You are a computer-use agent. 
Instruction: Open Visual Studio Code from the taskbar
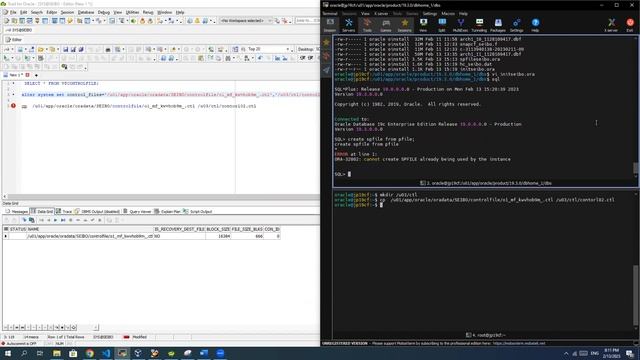[x=106, y=353]
